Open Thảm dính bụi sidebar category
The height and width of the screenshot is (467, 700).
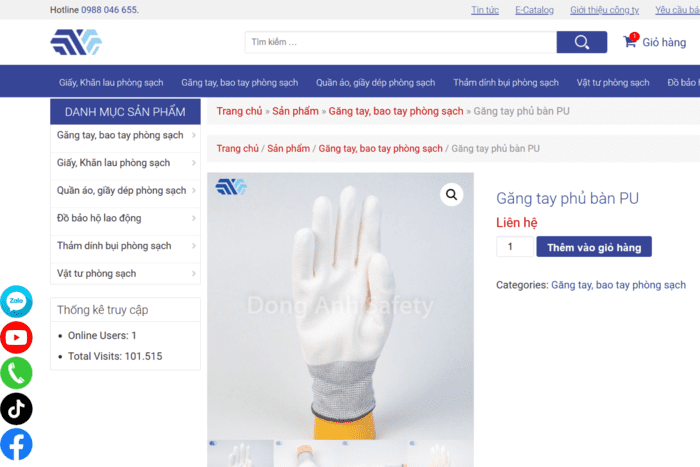pyautogui.click(x=114, y=246)
